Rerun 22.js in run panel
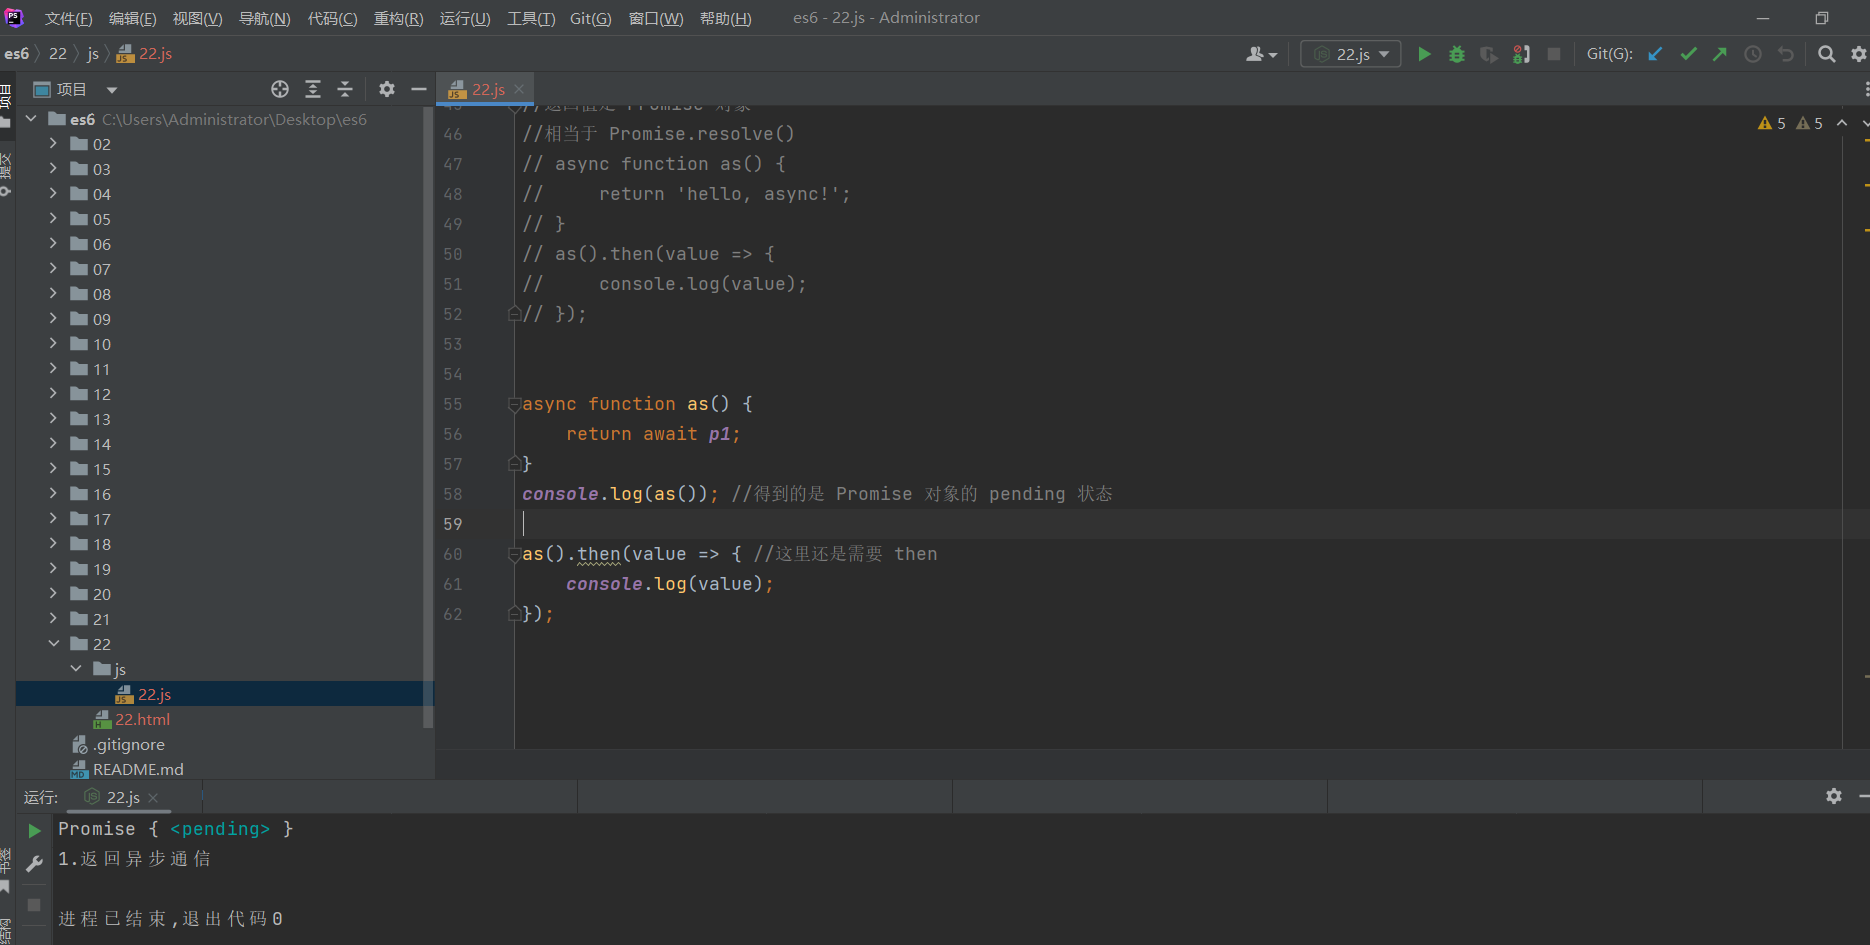The height and width of the screenshot is (945, 1870). 34,830
